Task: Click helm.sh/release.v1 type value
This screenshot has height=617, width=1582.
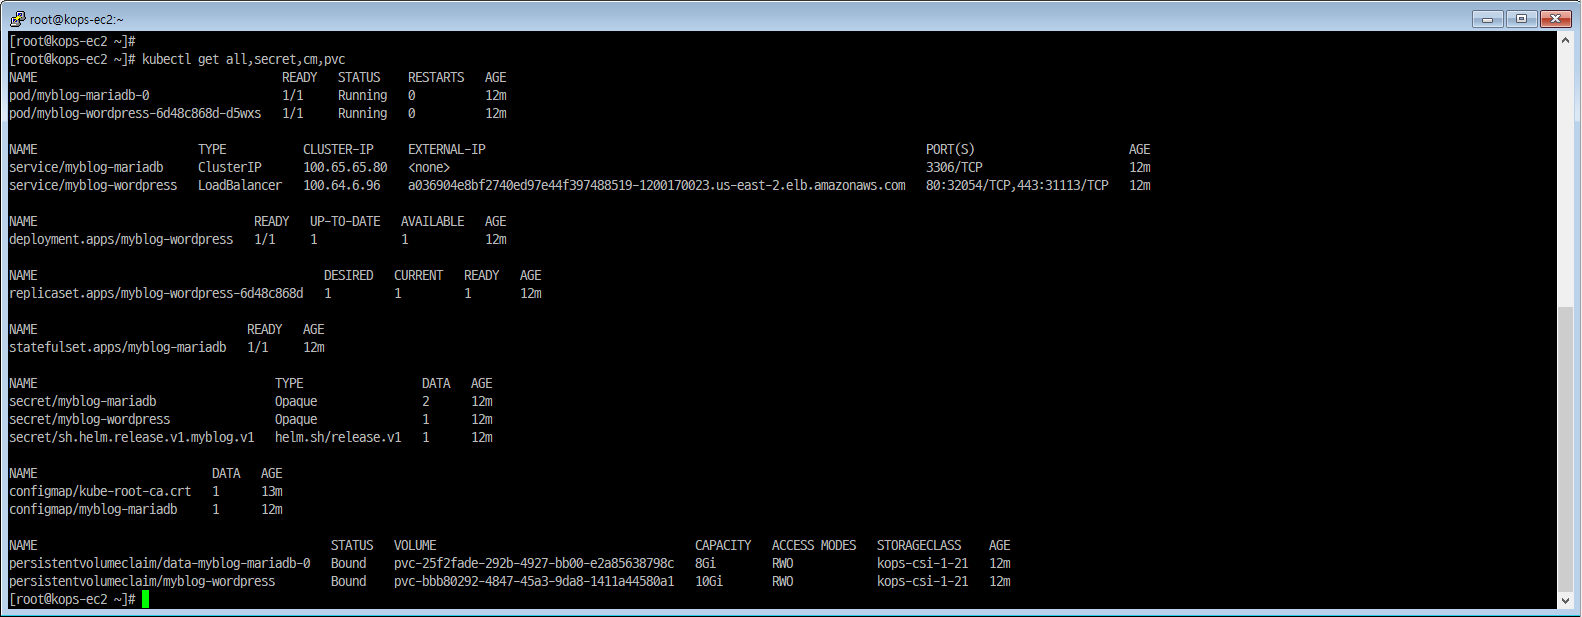Action: [x=338, y=437]
